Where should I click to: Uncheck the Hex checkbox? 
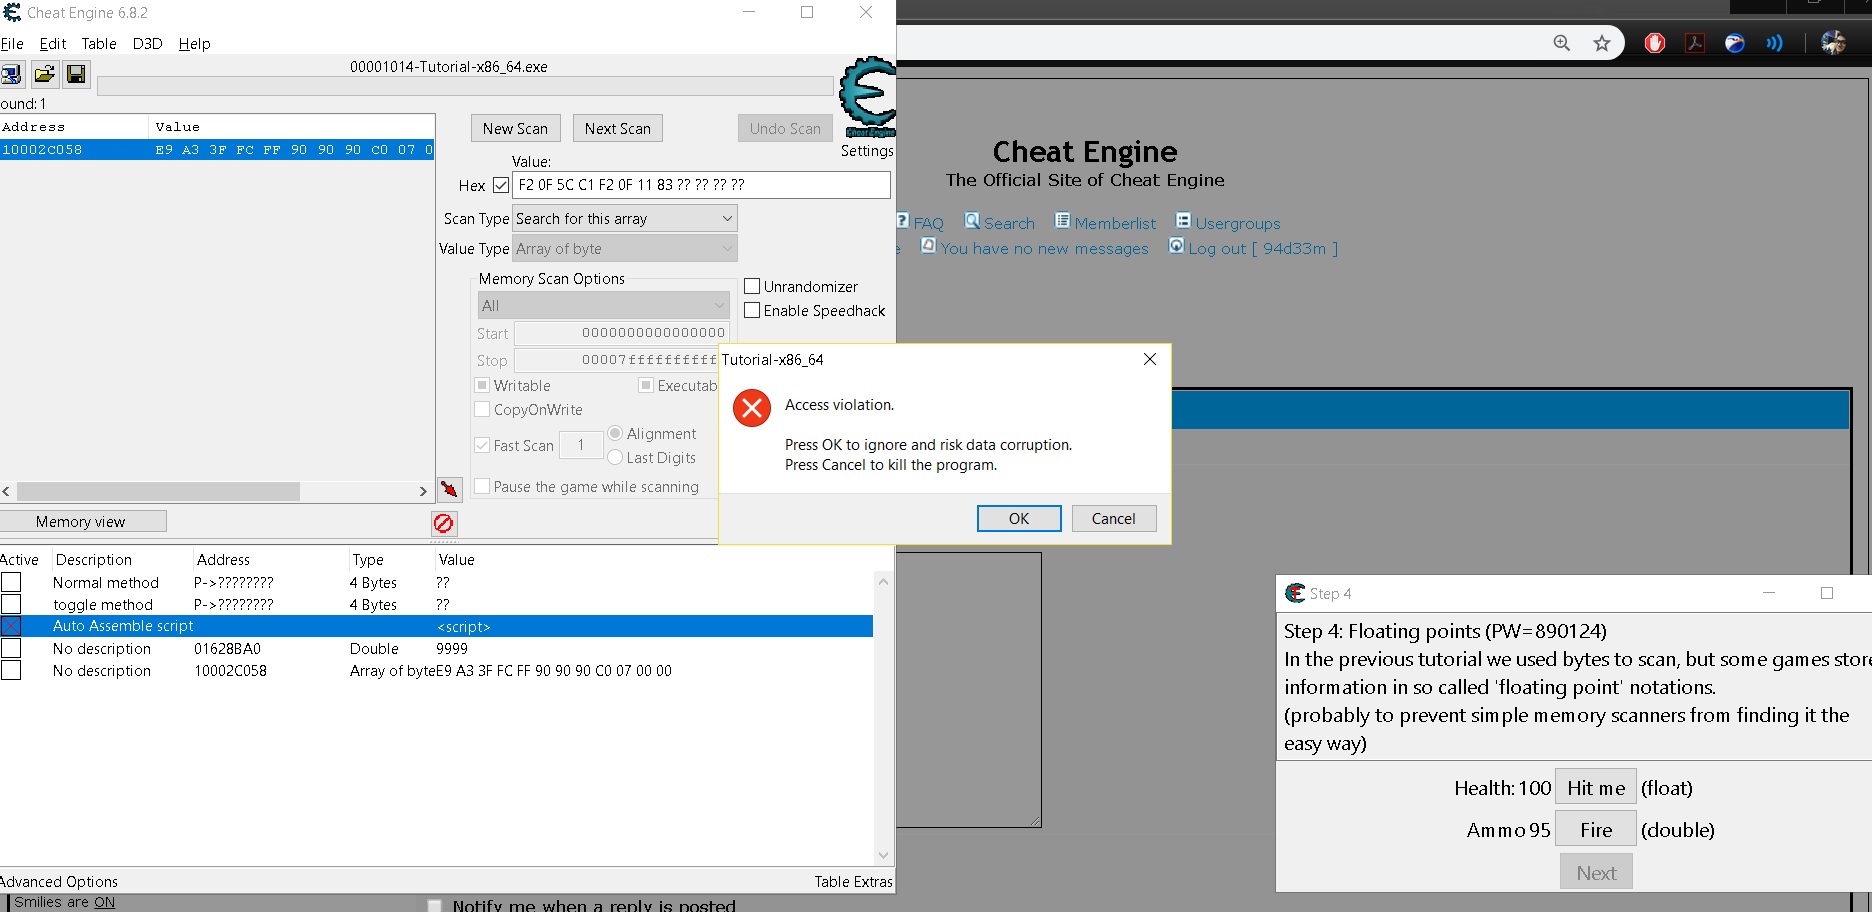point(501,185)
